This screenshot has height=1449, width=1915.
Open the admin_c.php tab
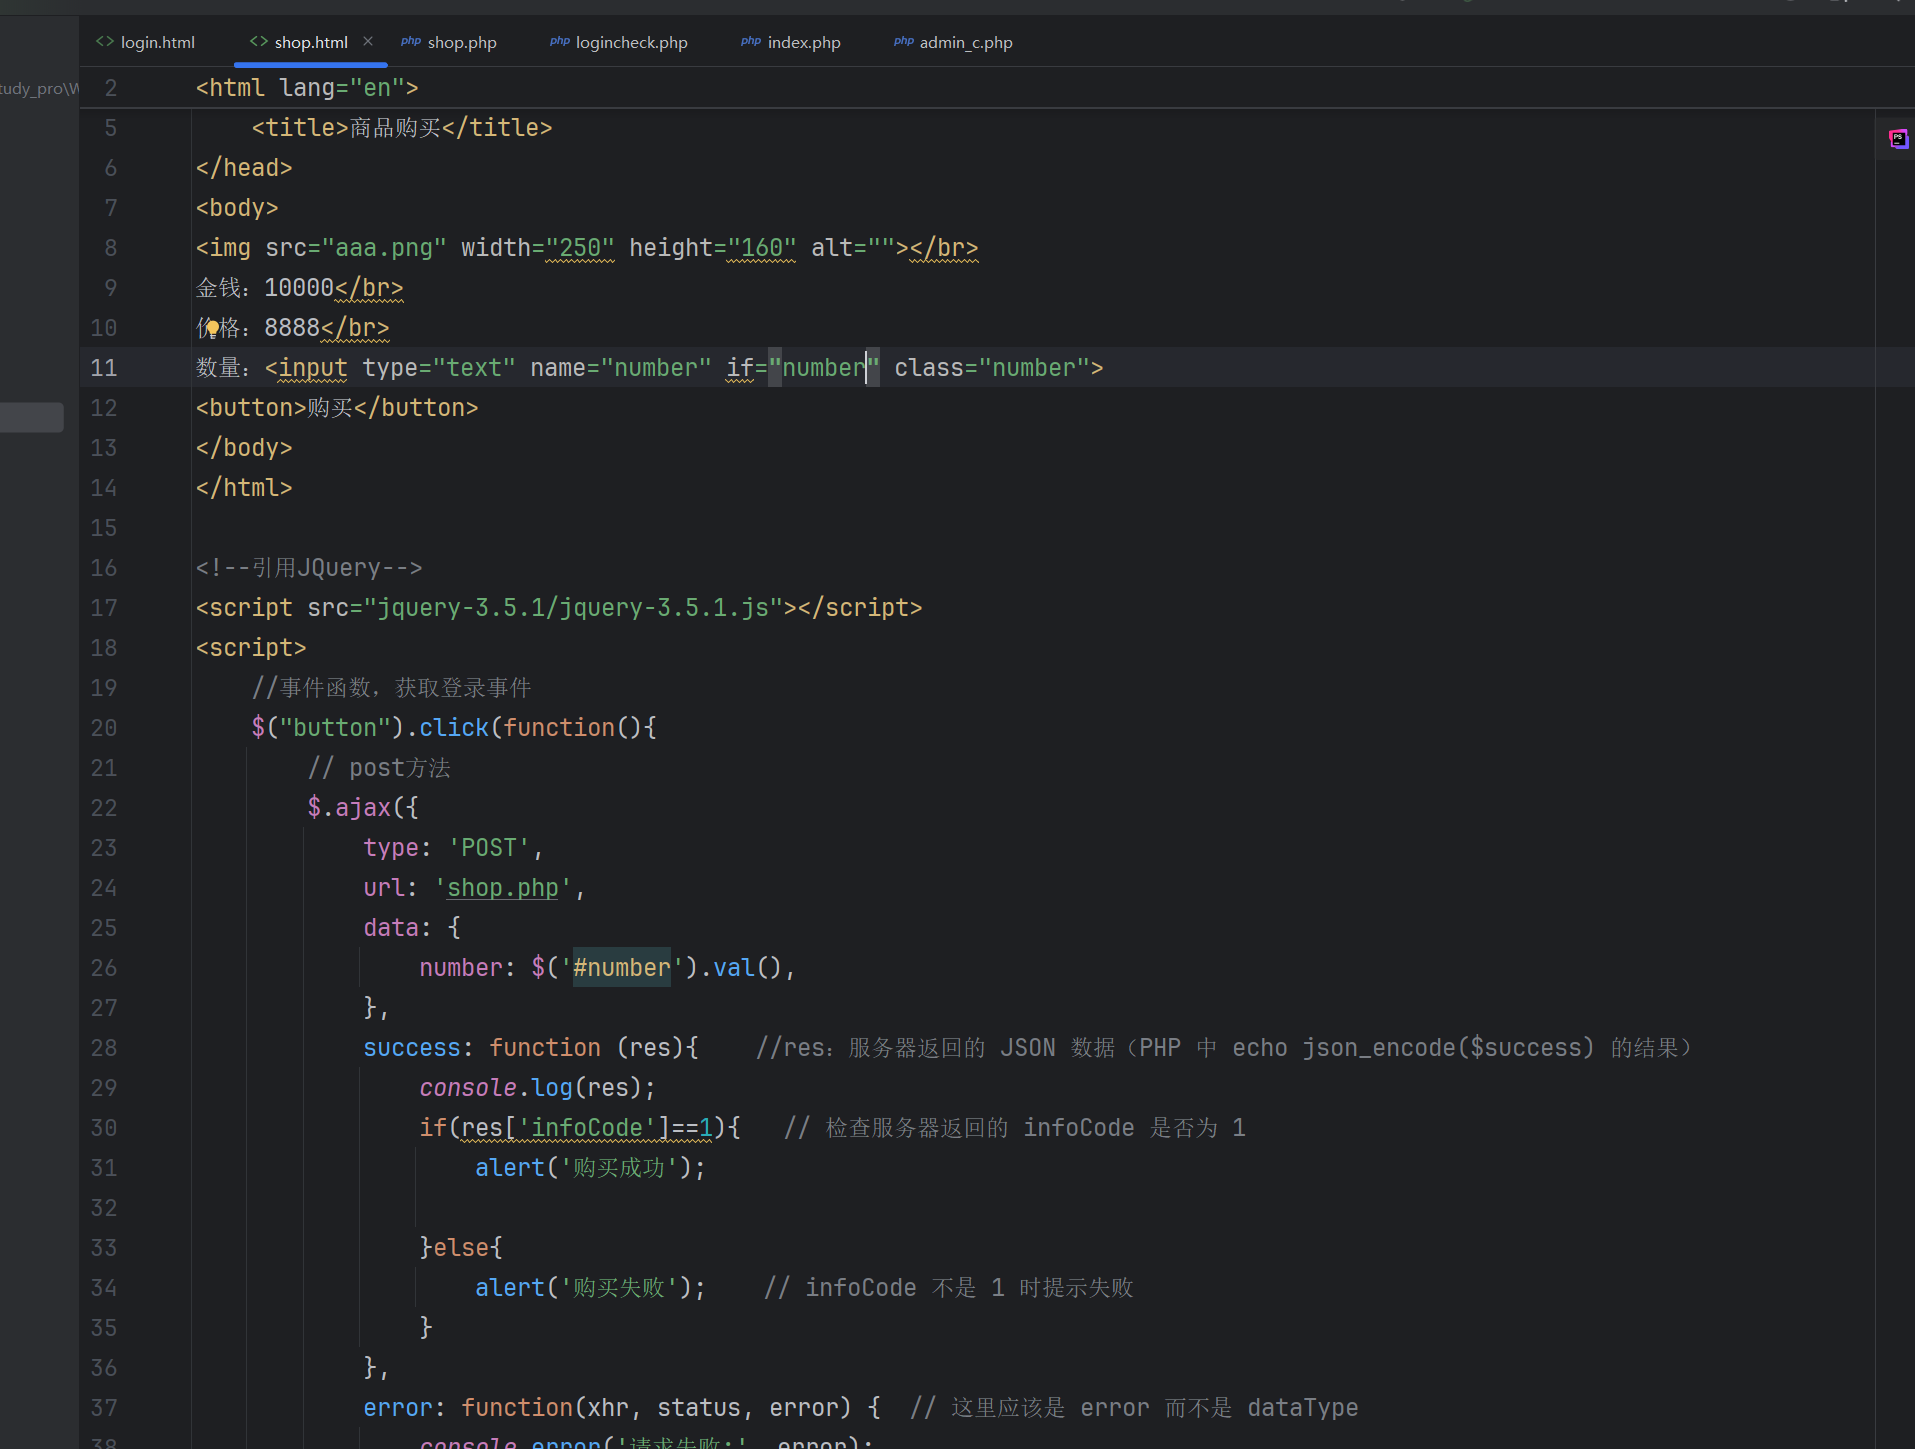[x=953, y=42]
